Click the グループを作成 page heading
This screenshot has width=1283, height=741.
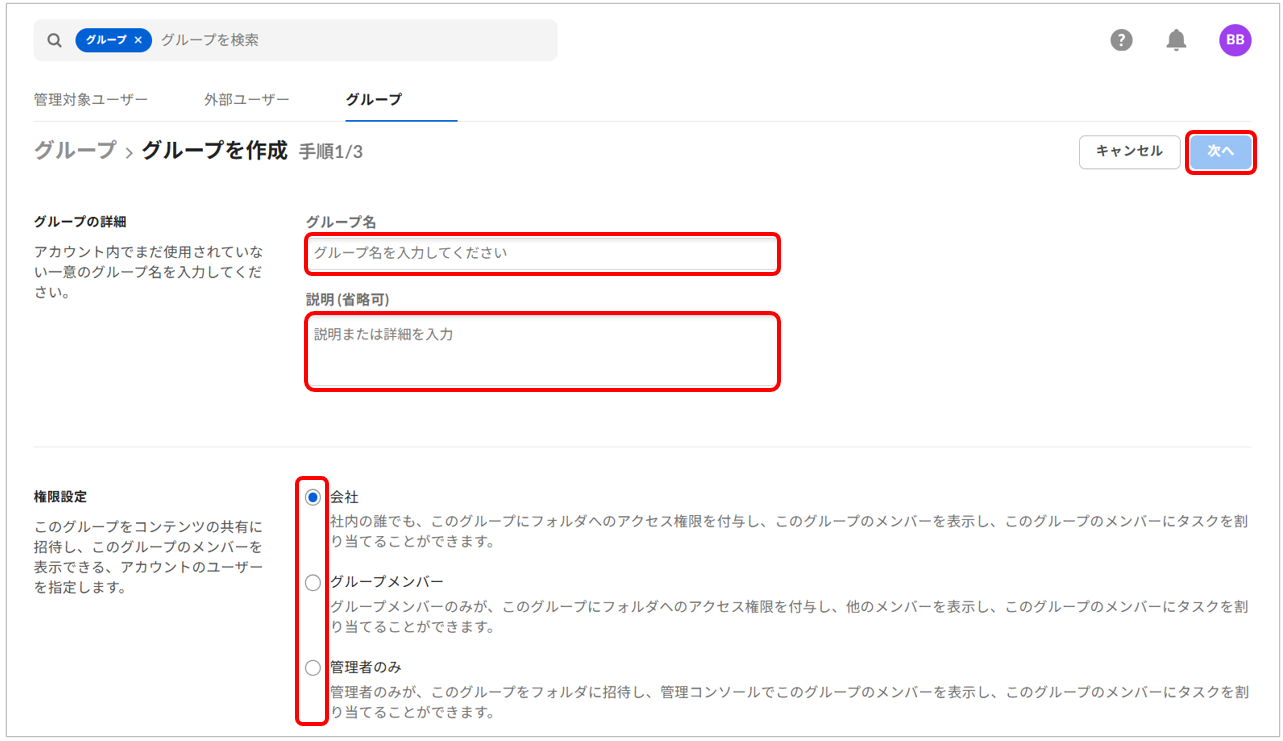[214, 151]
